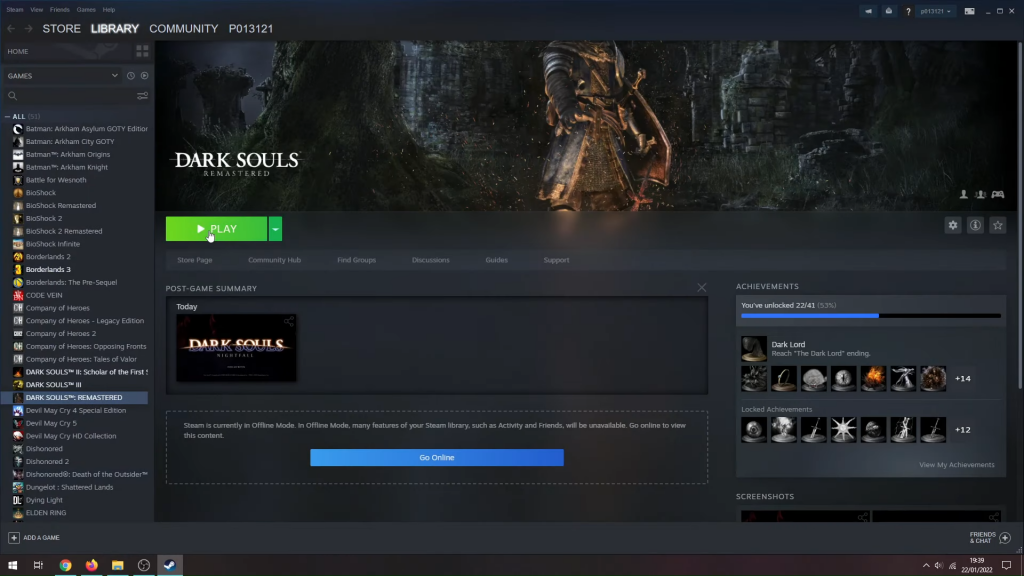Open the Discussions link
1024x576 pixels.
(430, 260)
